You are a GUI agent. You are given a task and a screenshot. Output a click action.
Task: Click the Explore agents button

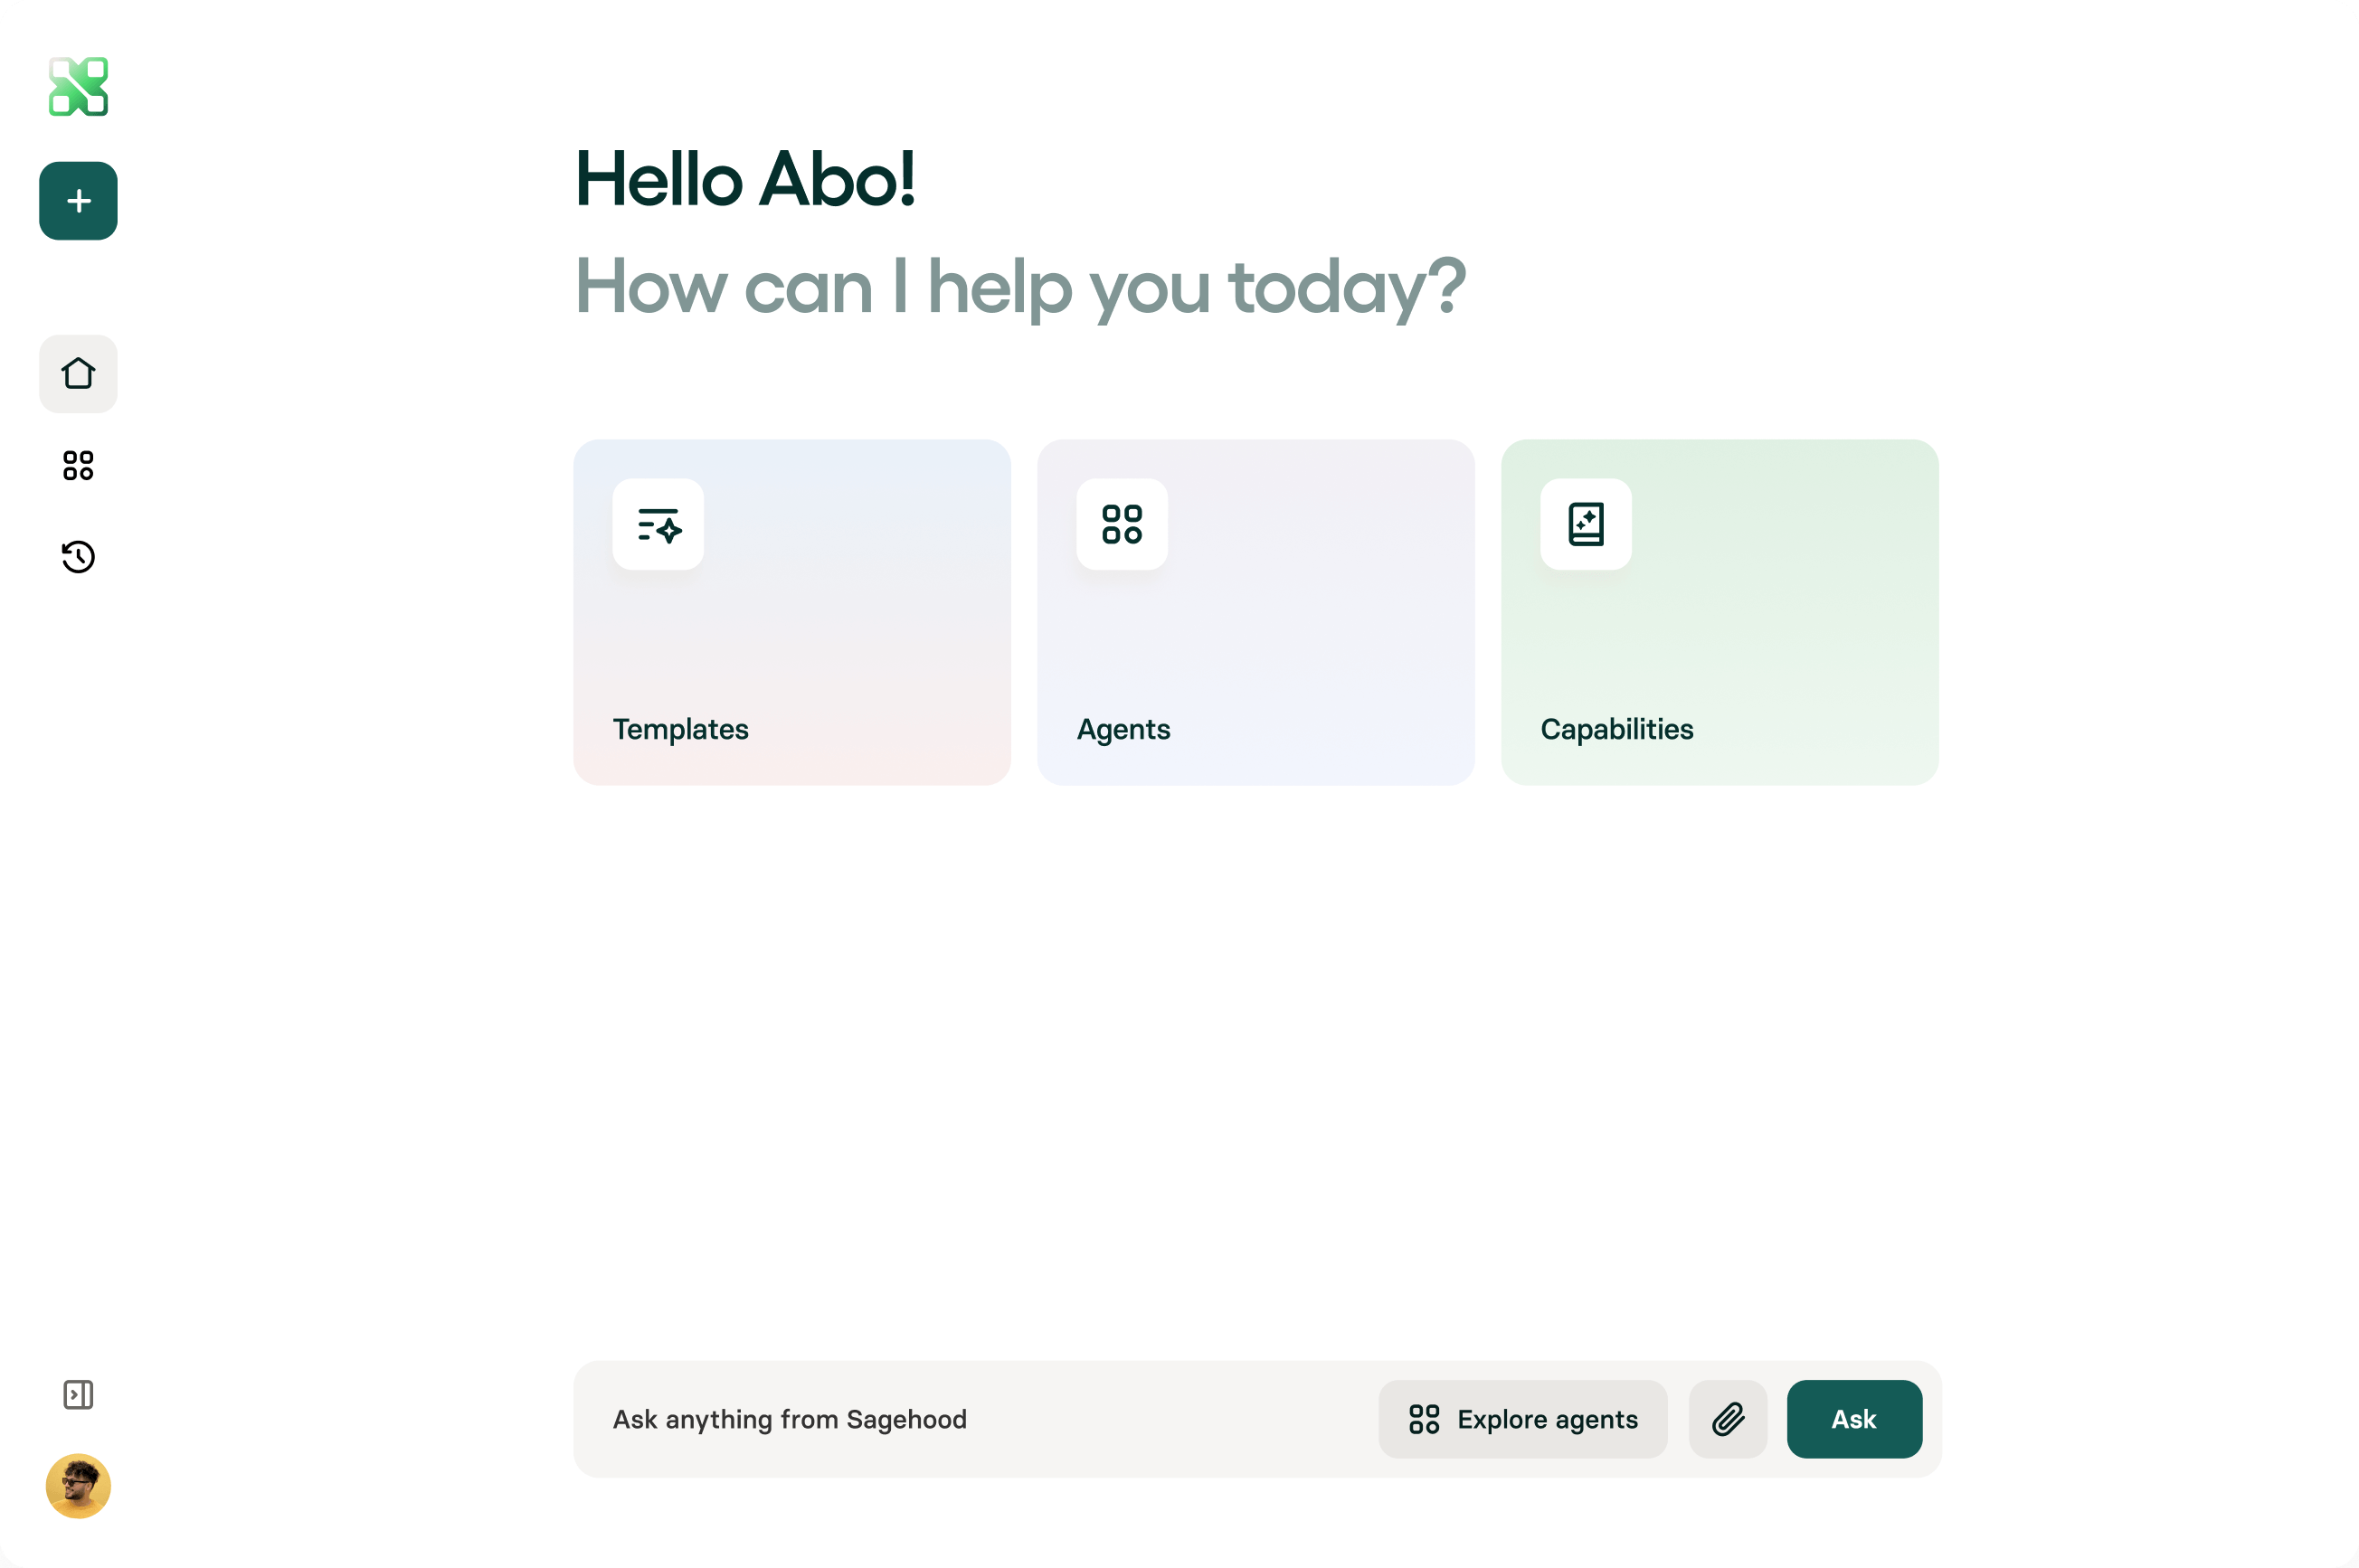[x=1522, y=1419]
